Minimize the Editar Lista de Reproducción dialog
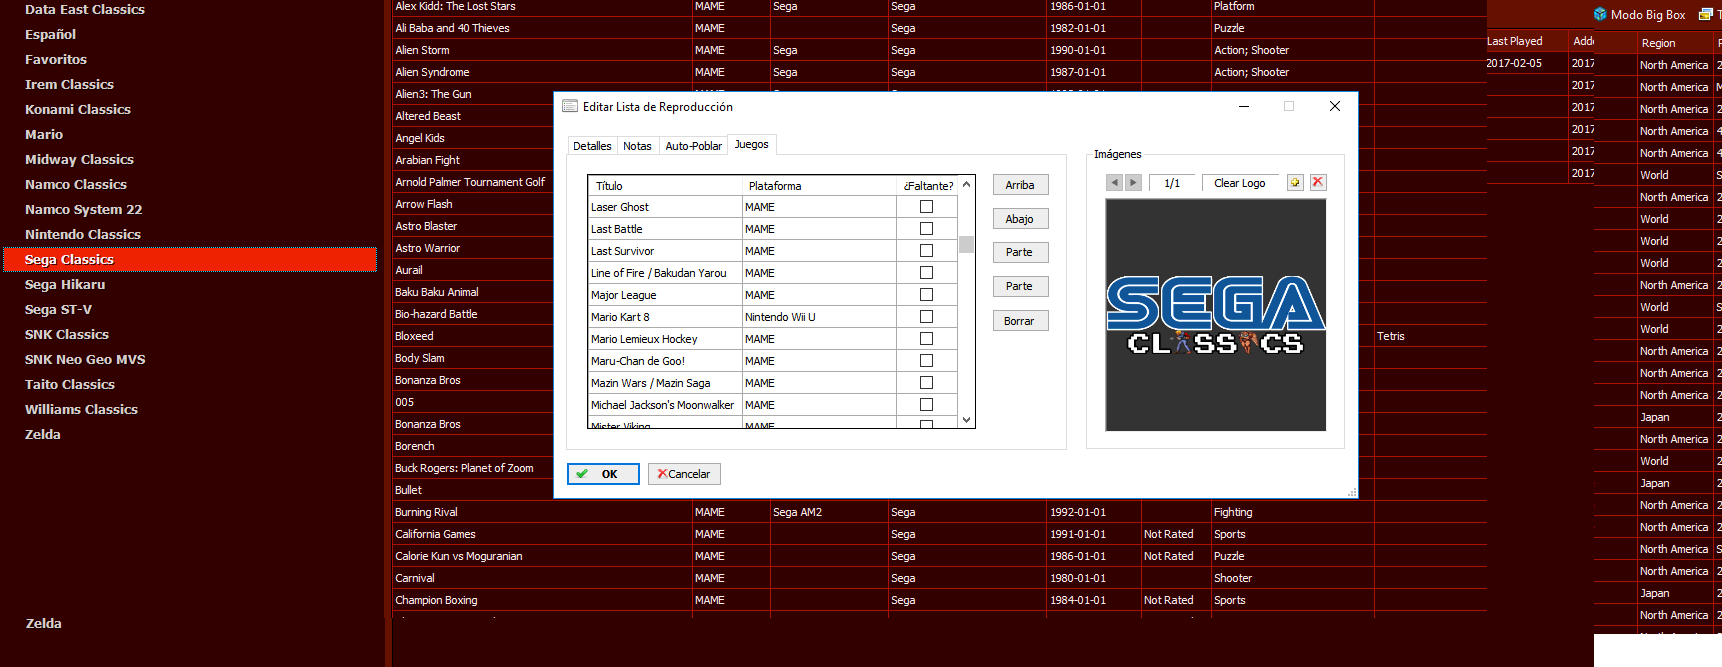 (1244, 106)
